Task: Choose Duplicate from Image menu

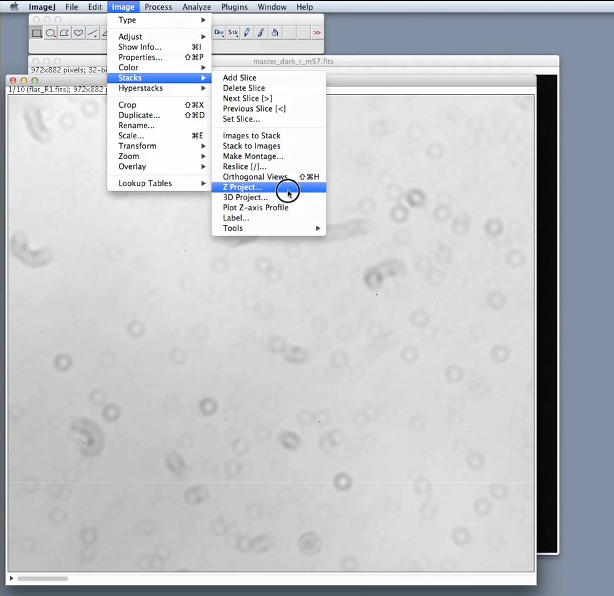Action: coord(159,115)
